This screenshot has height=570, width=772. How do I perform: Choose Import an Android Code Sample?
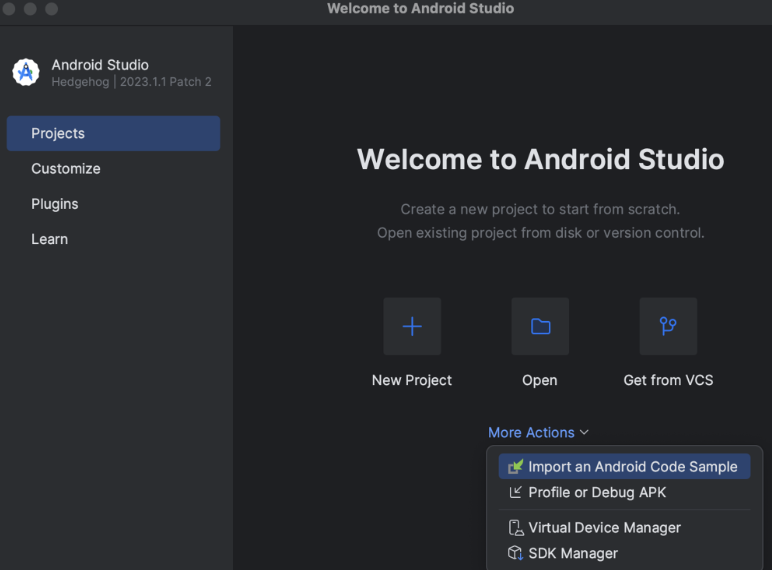click(624, 466)
